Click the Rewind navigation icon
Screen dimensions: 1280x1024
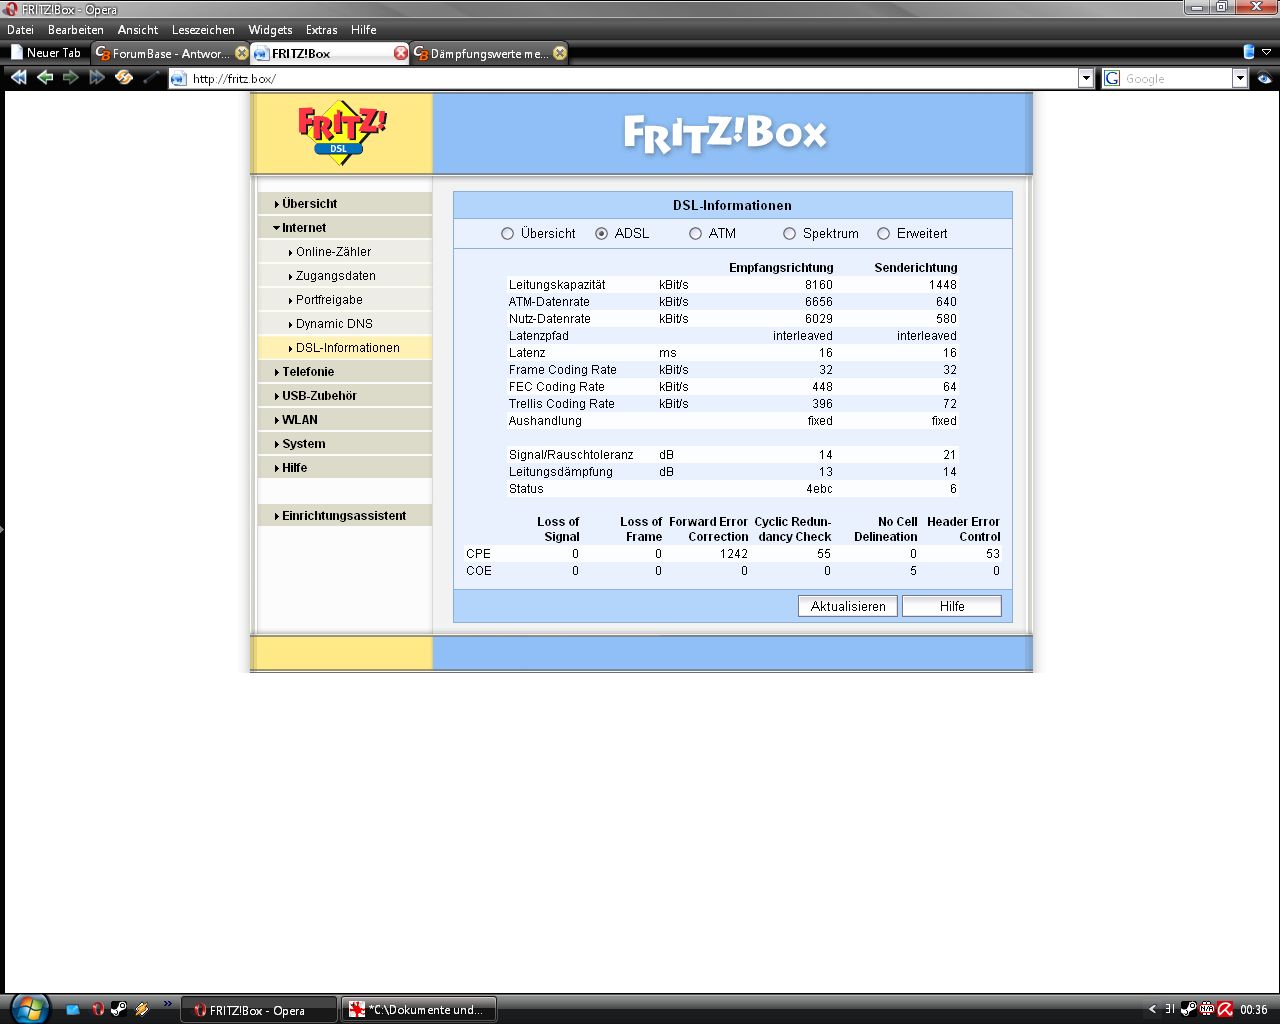pos(18,77)
